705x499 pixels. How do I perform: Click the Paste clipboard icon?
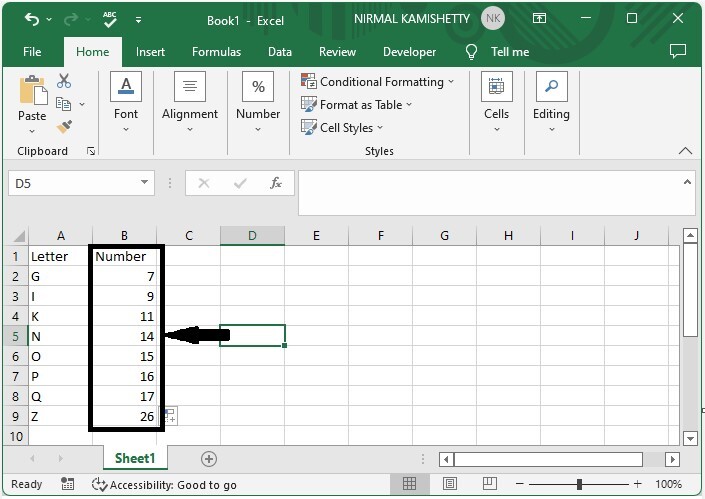(33, 90)
